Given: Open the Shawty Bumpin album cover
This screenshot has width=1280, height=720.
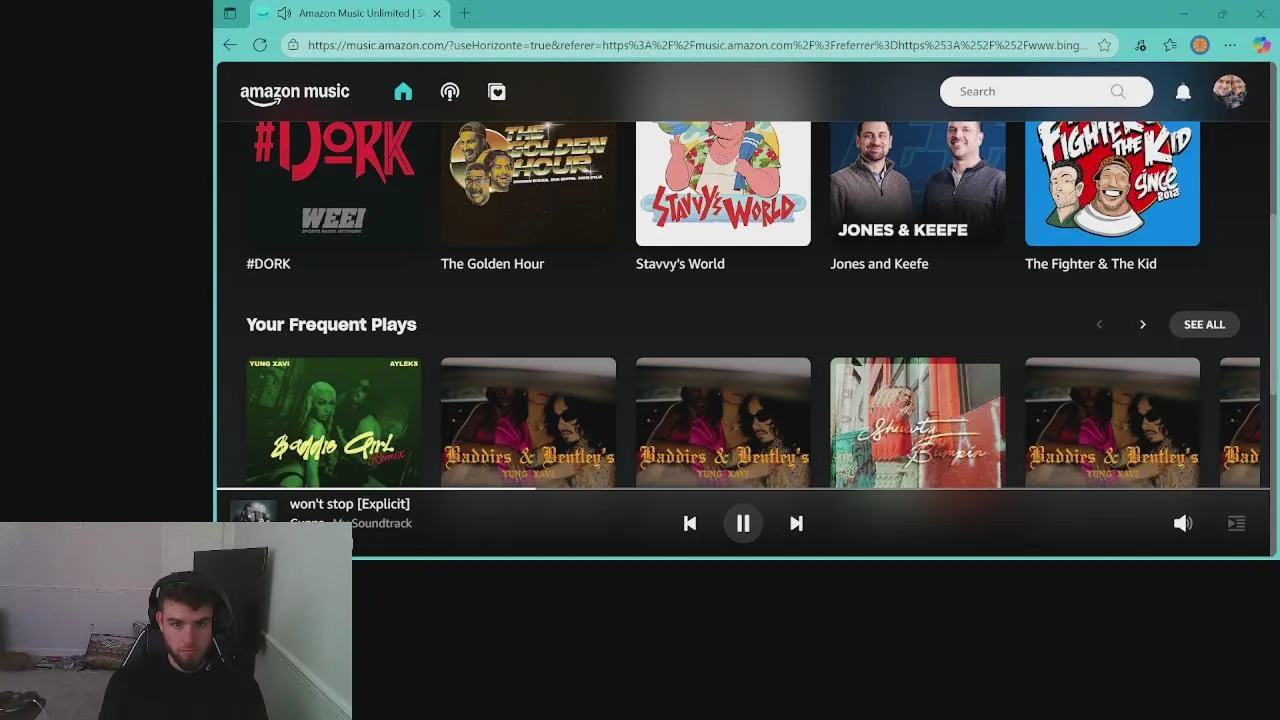Looking at the screenshot, I should [917, 422].
